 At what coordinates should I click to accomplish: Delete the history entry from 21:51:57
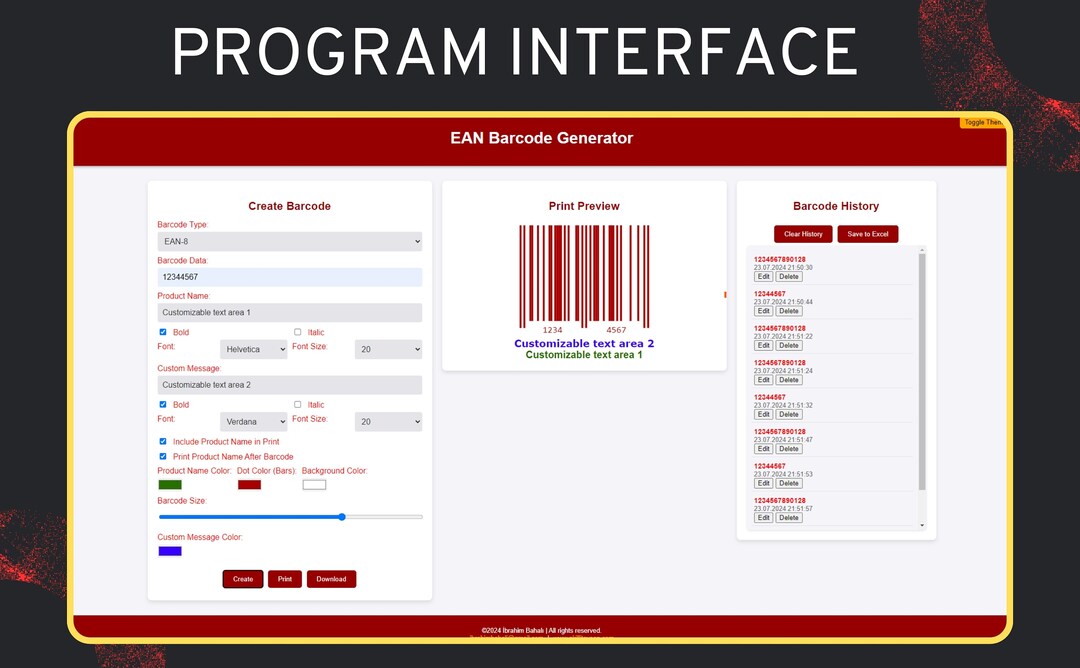click(789, 518)
